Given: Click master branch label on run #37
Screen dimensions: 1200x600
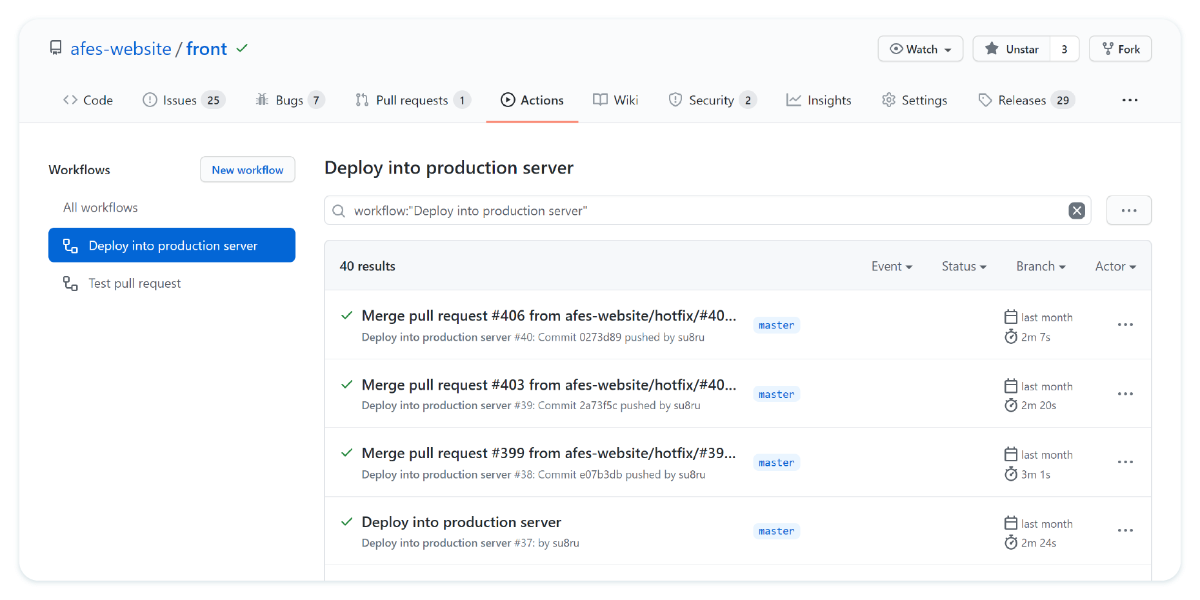Looking at the screenshot, I should (776, 531).
